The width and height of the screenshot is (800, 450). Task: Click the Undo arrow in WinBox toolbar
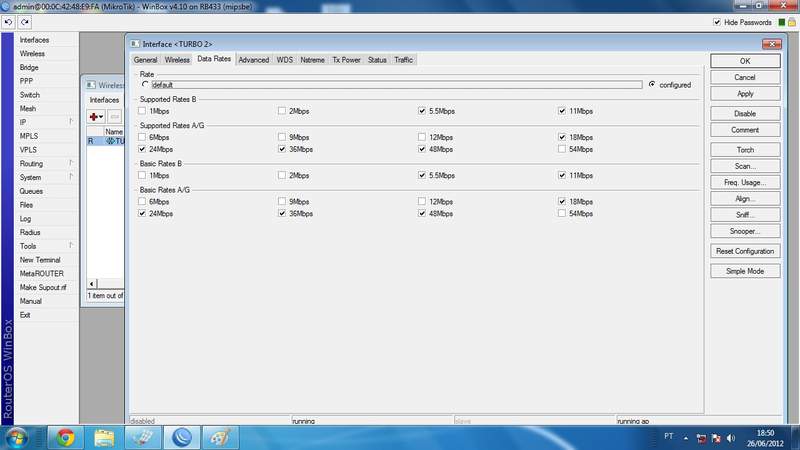click(8, 22)
